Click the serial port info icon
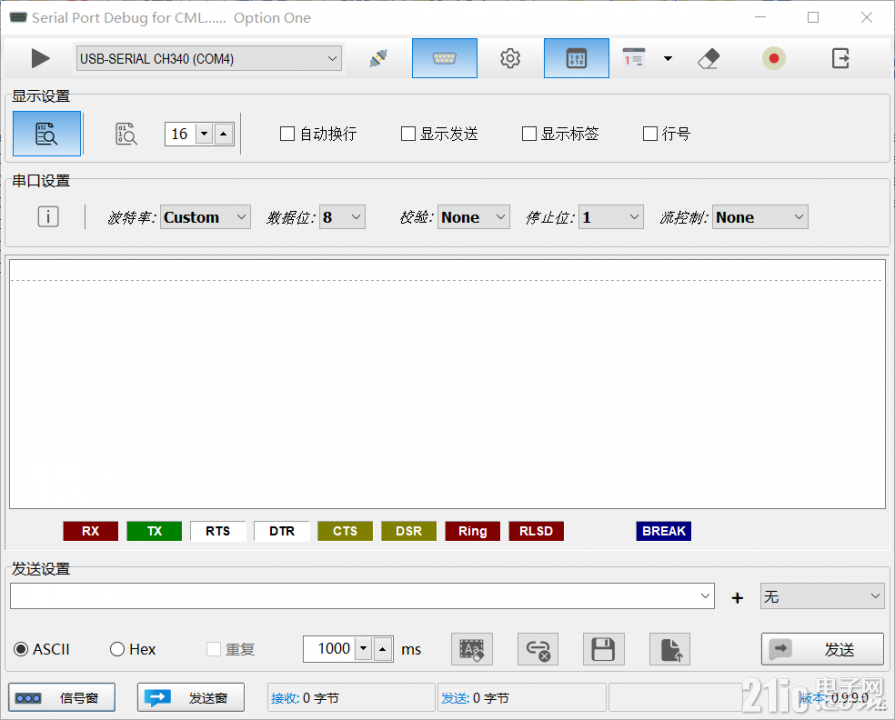This screenshot has width=895, height=720. click(x=48, y=217)
